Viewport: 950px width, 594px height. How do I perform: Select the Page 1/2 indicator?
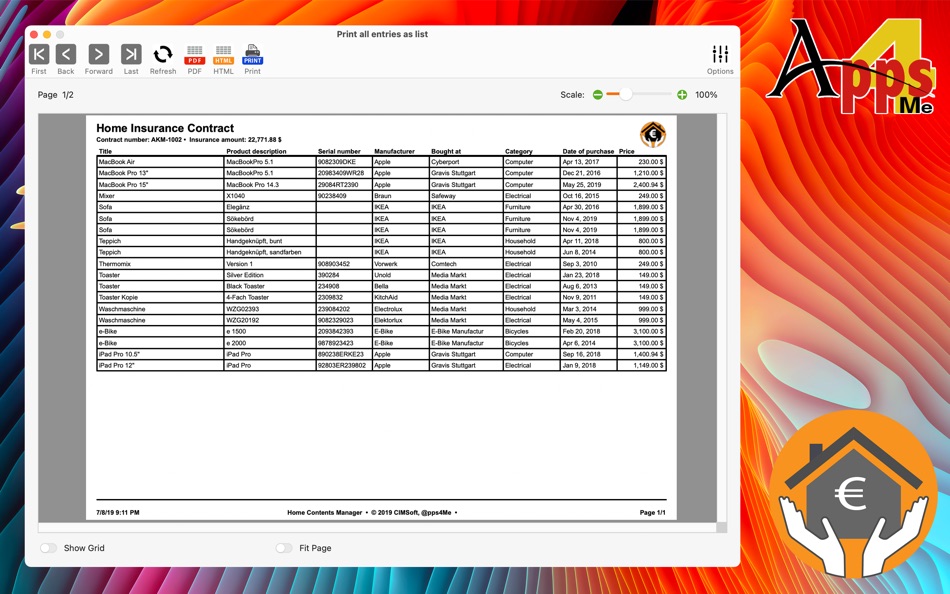tap(54, 94)
